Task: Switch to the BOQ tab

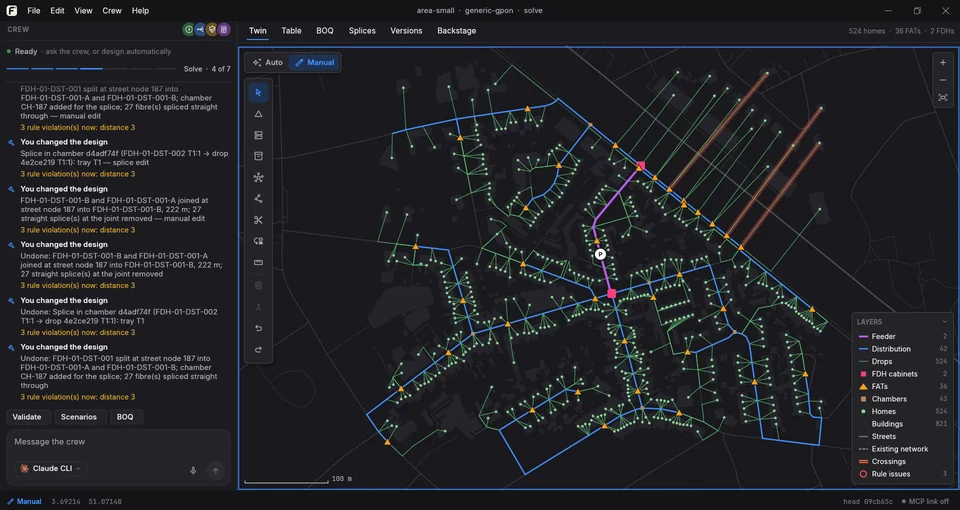Action: (x=325, y=31)
